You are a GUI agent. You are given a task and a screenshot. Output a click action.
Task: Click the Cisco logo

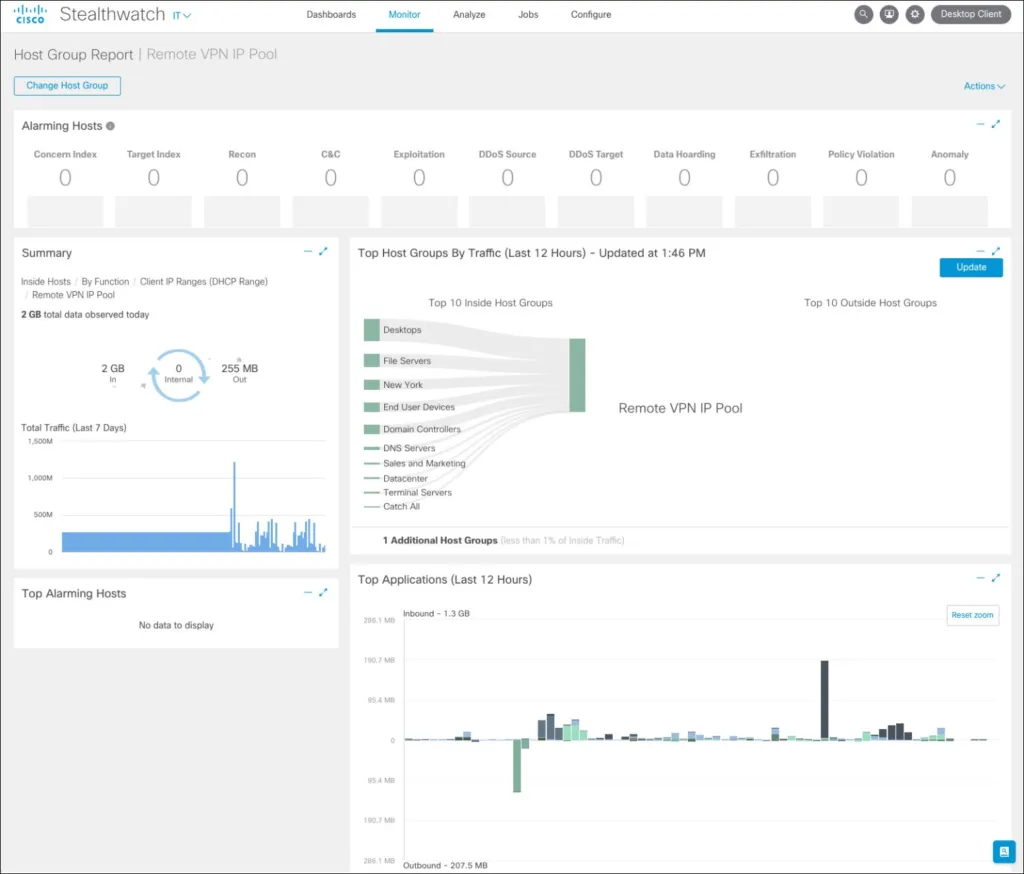pyautogui.click(x=30, y=14)
